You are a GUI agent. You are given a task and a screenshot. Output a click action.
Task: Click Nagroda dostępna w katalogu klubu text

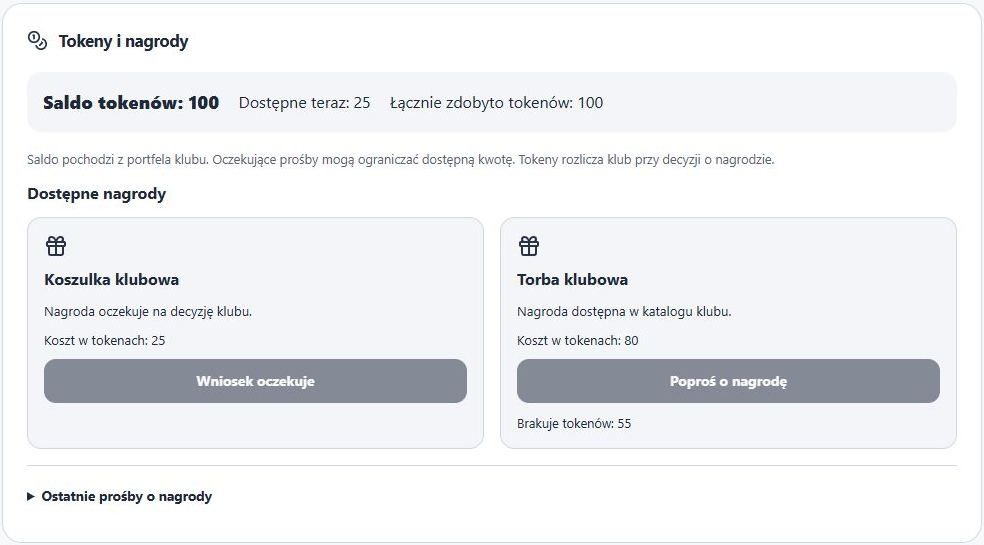624,311
